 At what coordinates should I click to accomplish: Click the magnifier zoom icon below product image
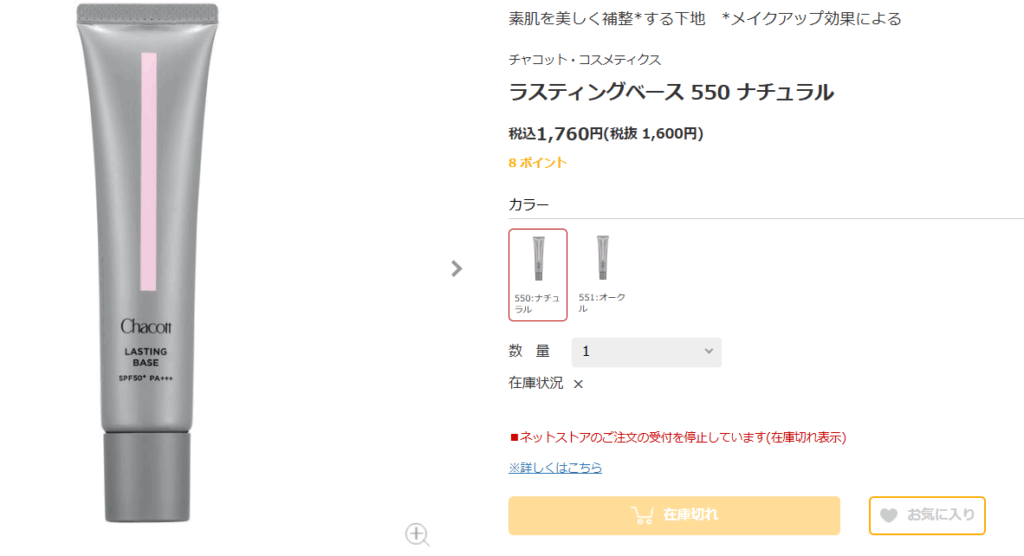(x=417, y=534)
